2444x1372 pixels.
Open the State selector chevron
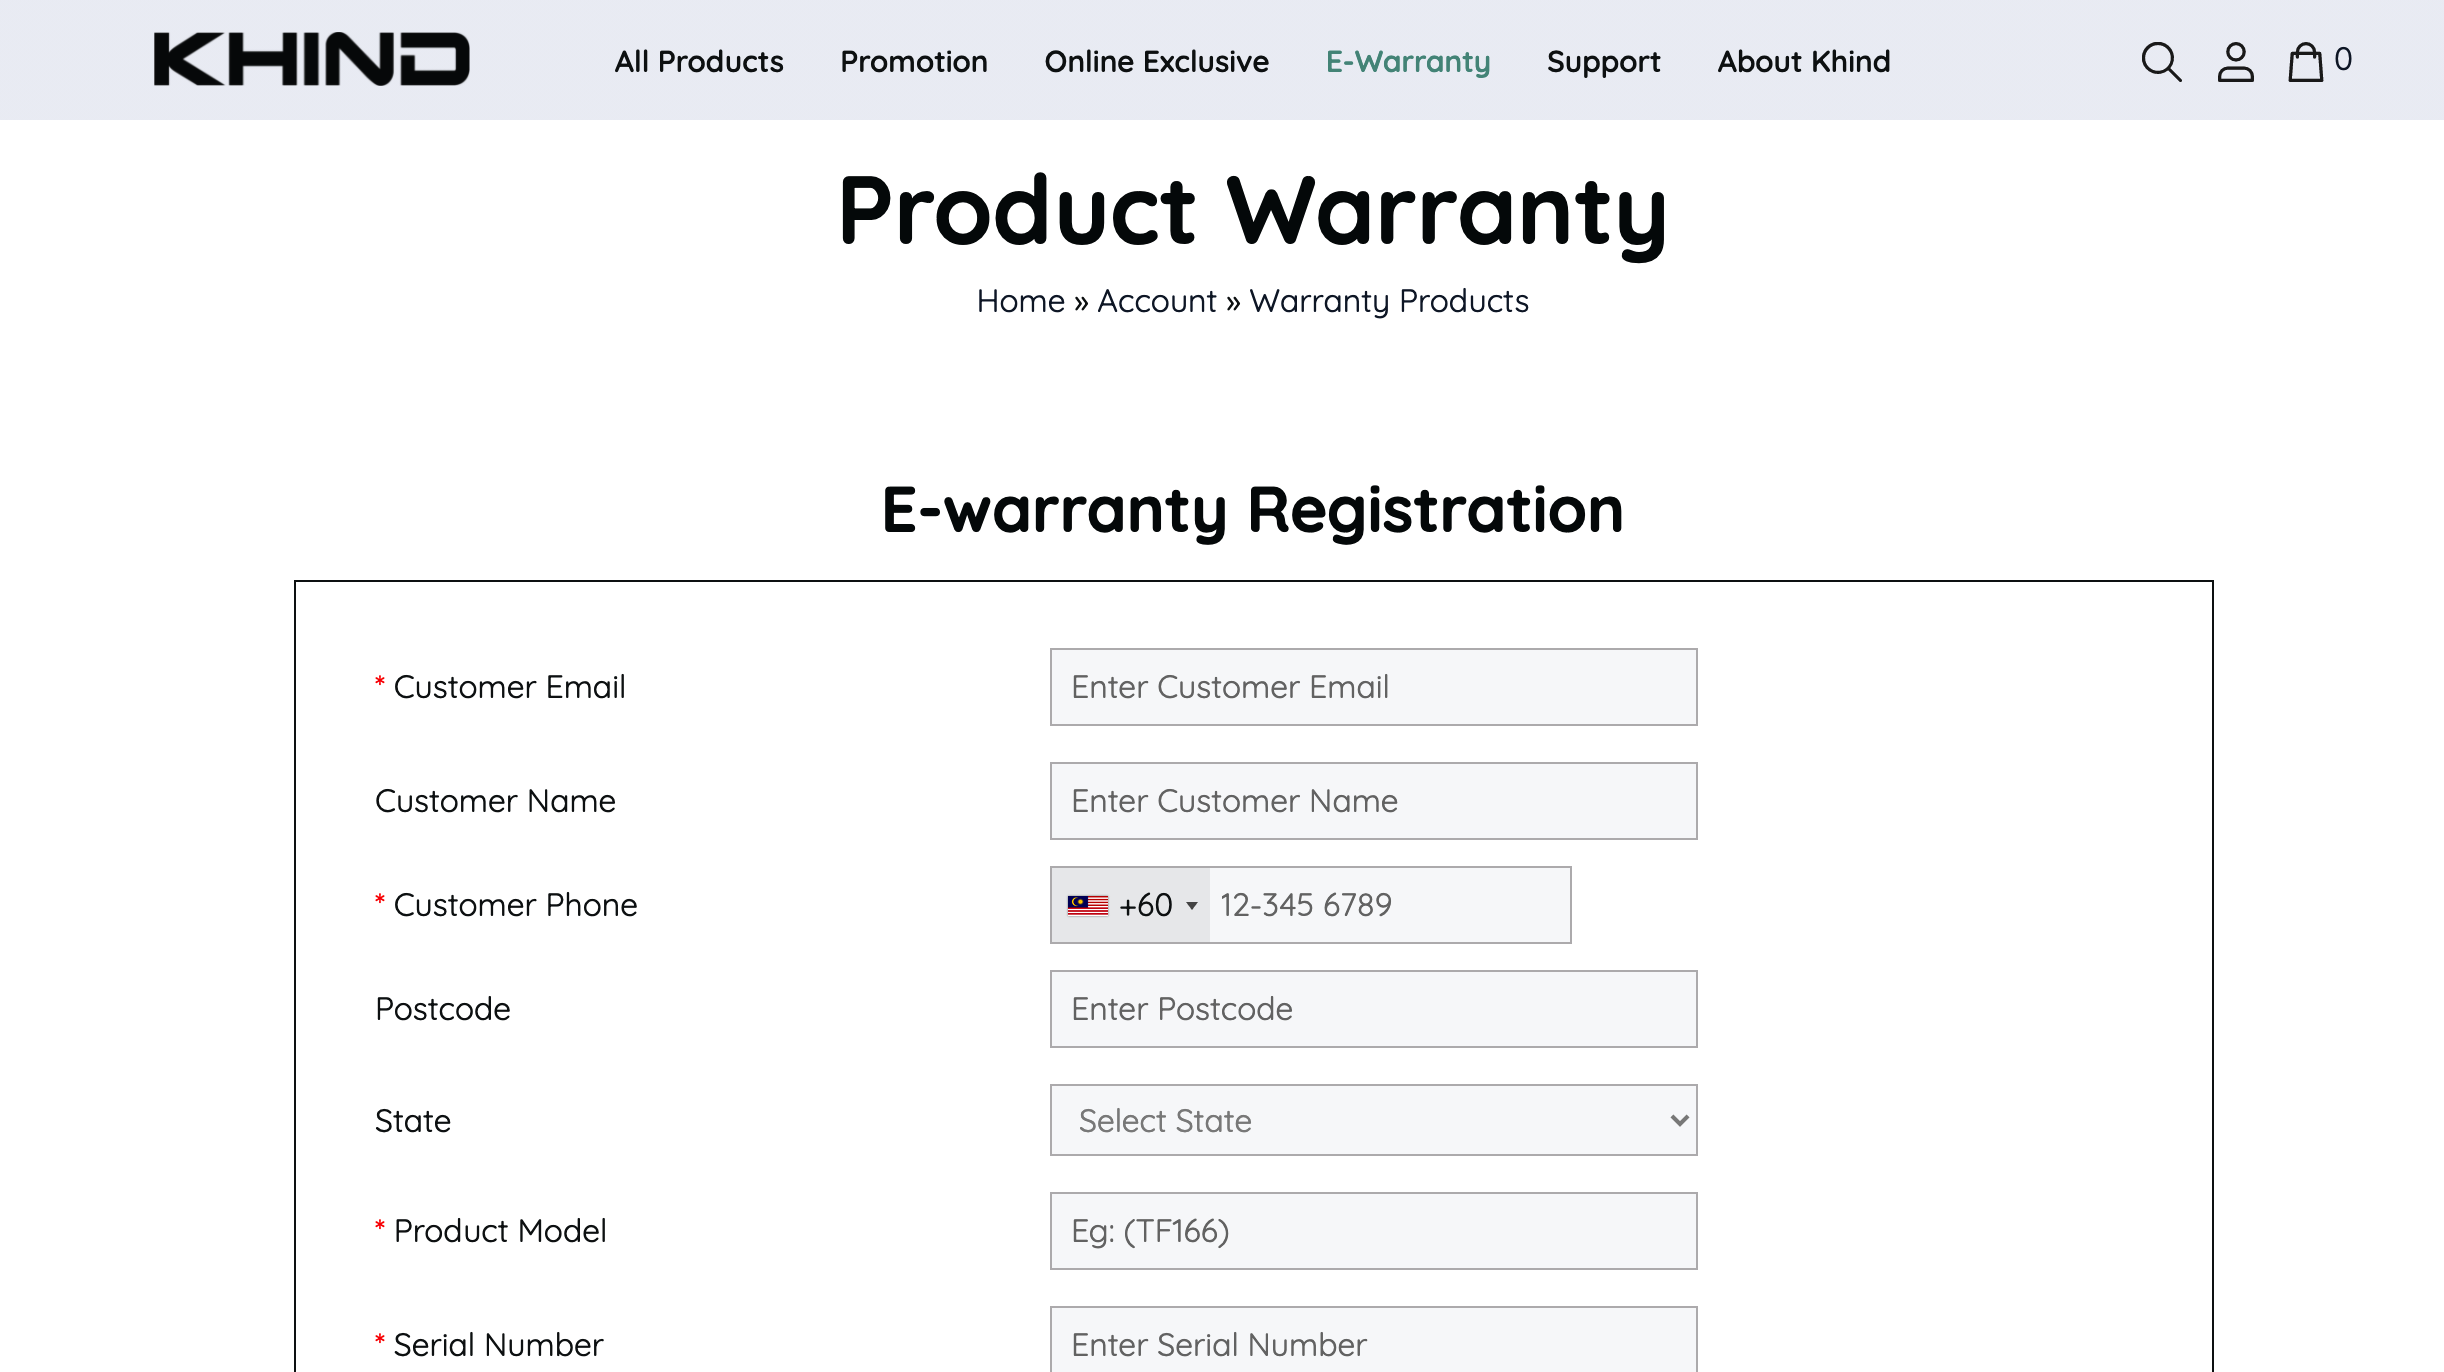[1676, 1120]
